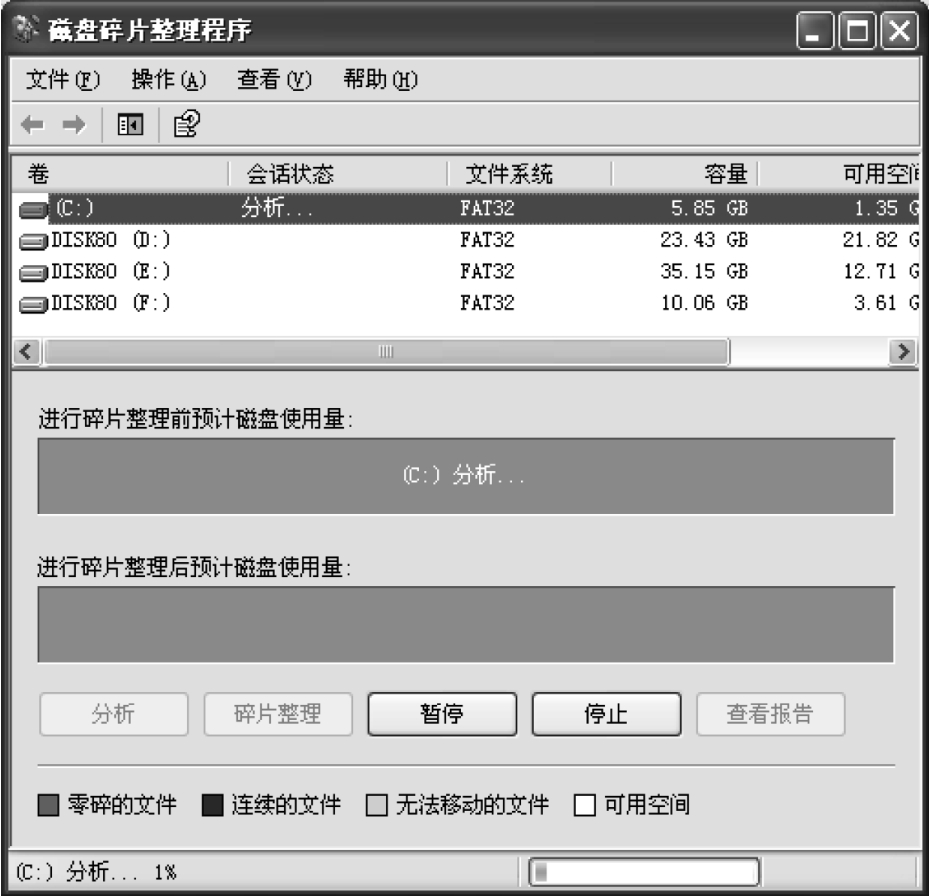The image size is (929, 896).
Task: Open the 帮助(H) menu
Action: (x=380, y=79)
